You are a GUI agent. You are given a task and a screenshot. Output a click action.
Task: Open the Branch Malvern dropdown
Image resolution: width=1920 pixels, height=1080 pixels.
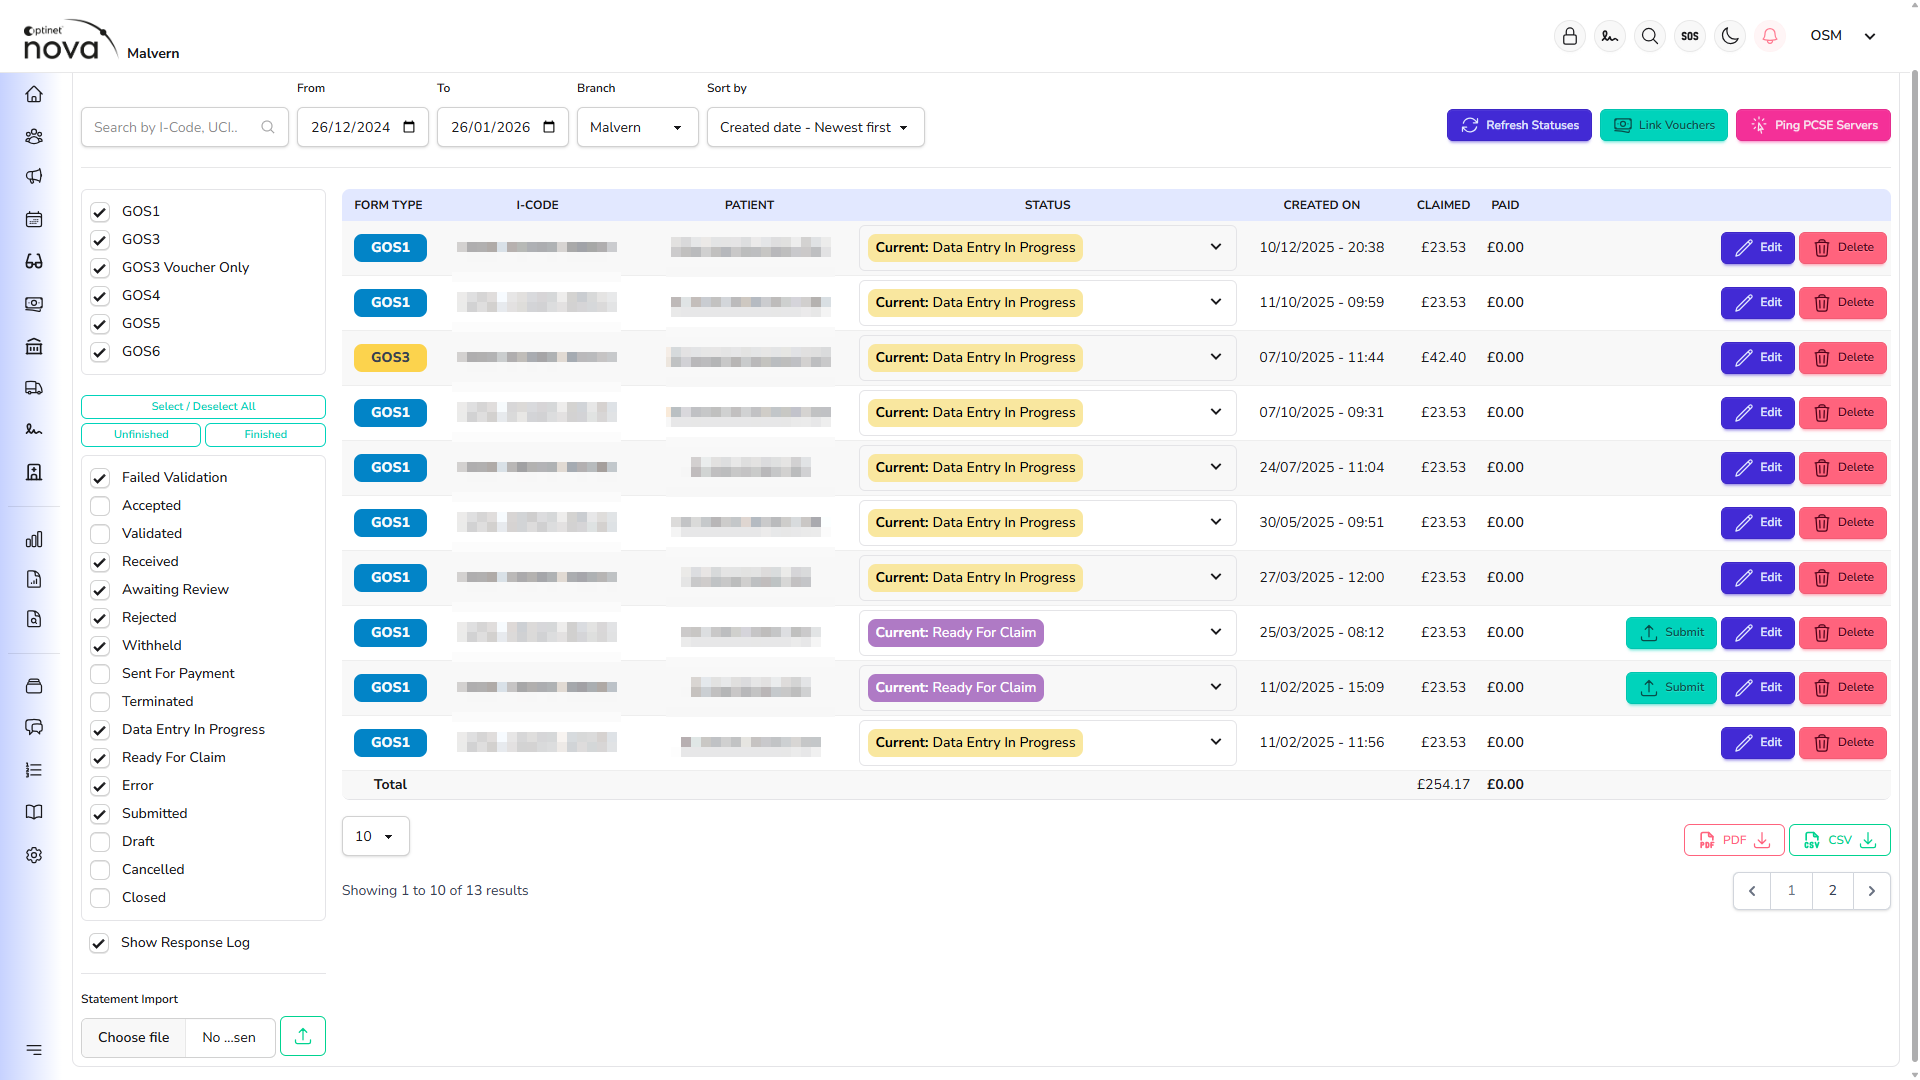pyautogui.click(x=637, y=127)
